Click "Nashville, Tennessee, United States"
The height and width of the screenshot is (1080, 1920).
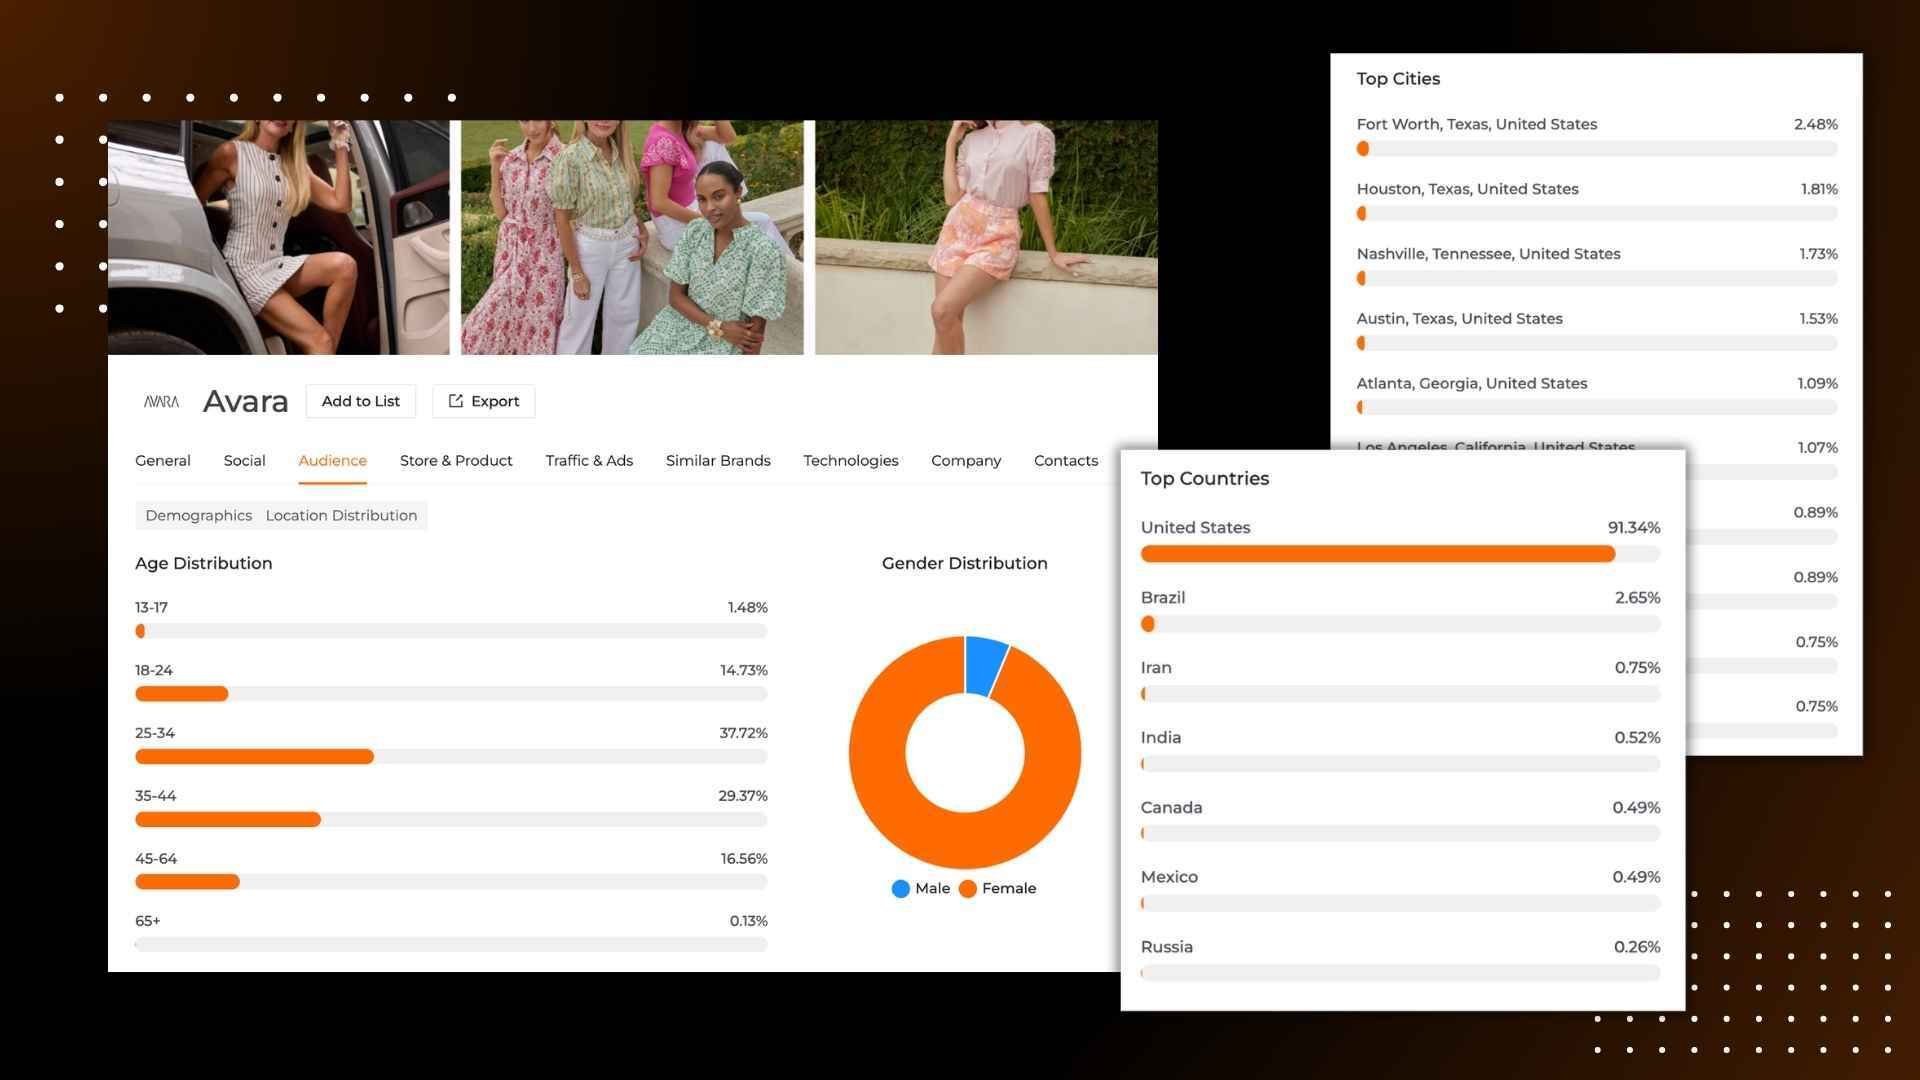[x=1489, y=254]
